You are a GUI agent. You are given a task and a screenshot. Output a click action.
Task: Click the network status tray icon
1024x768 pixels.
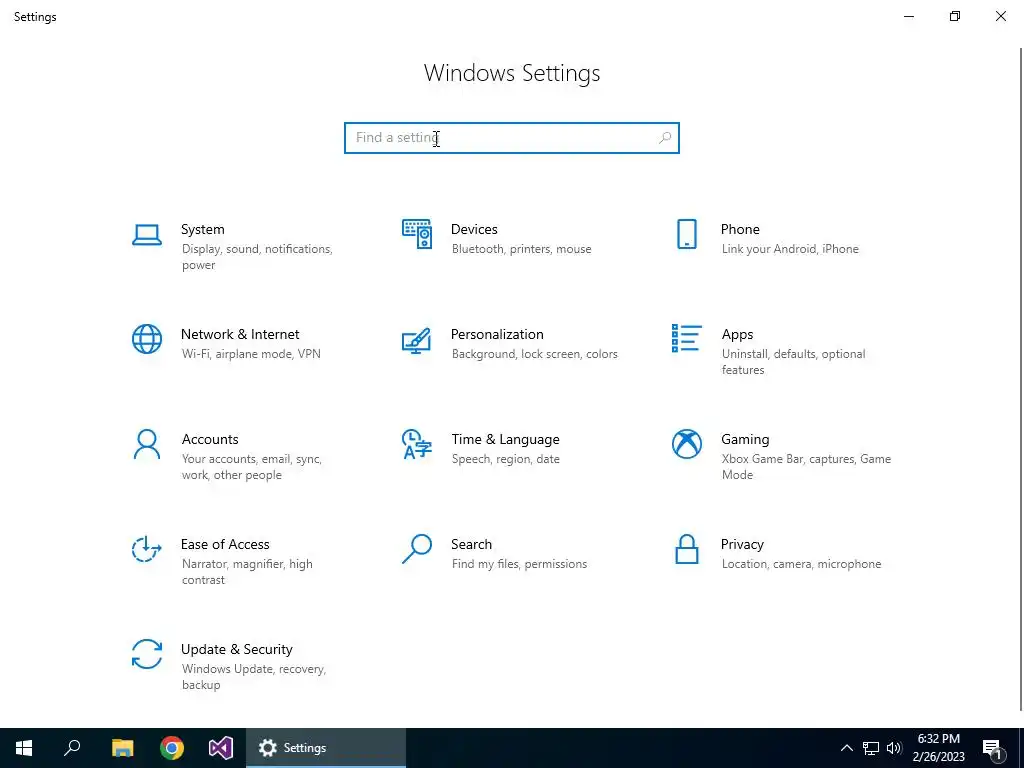click(871, 748)
